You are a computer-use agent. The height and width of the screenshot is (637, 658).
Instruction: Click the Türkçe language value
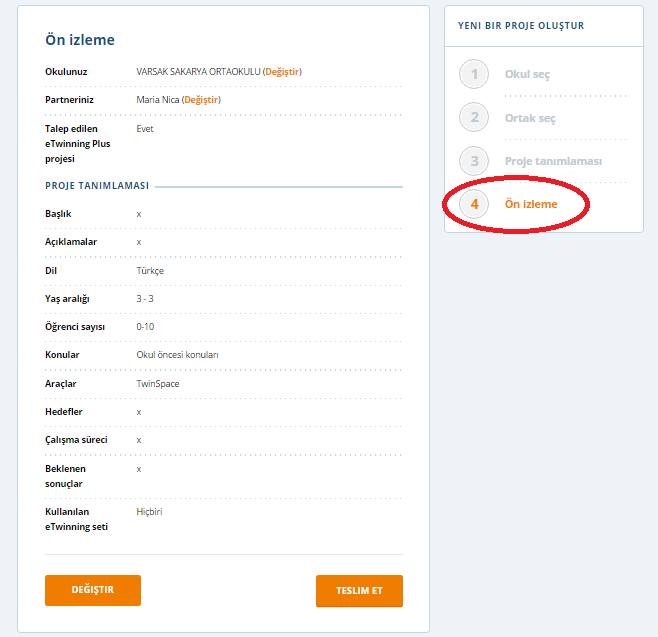click(150, 270)
